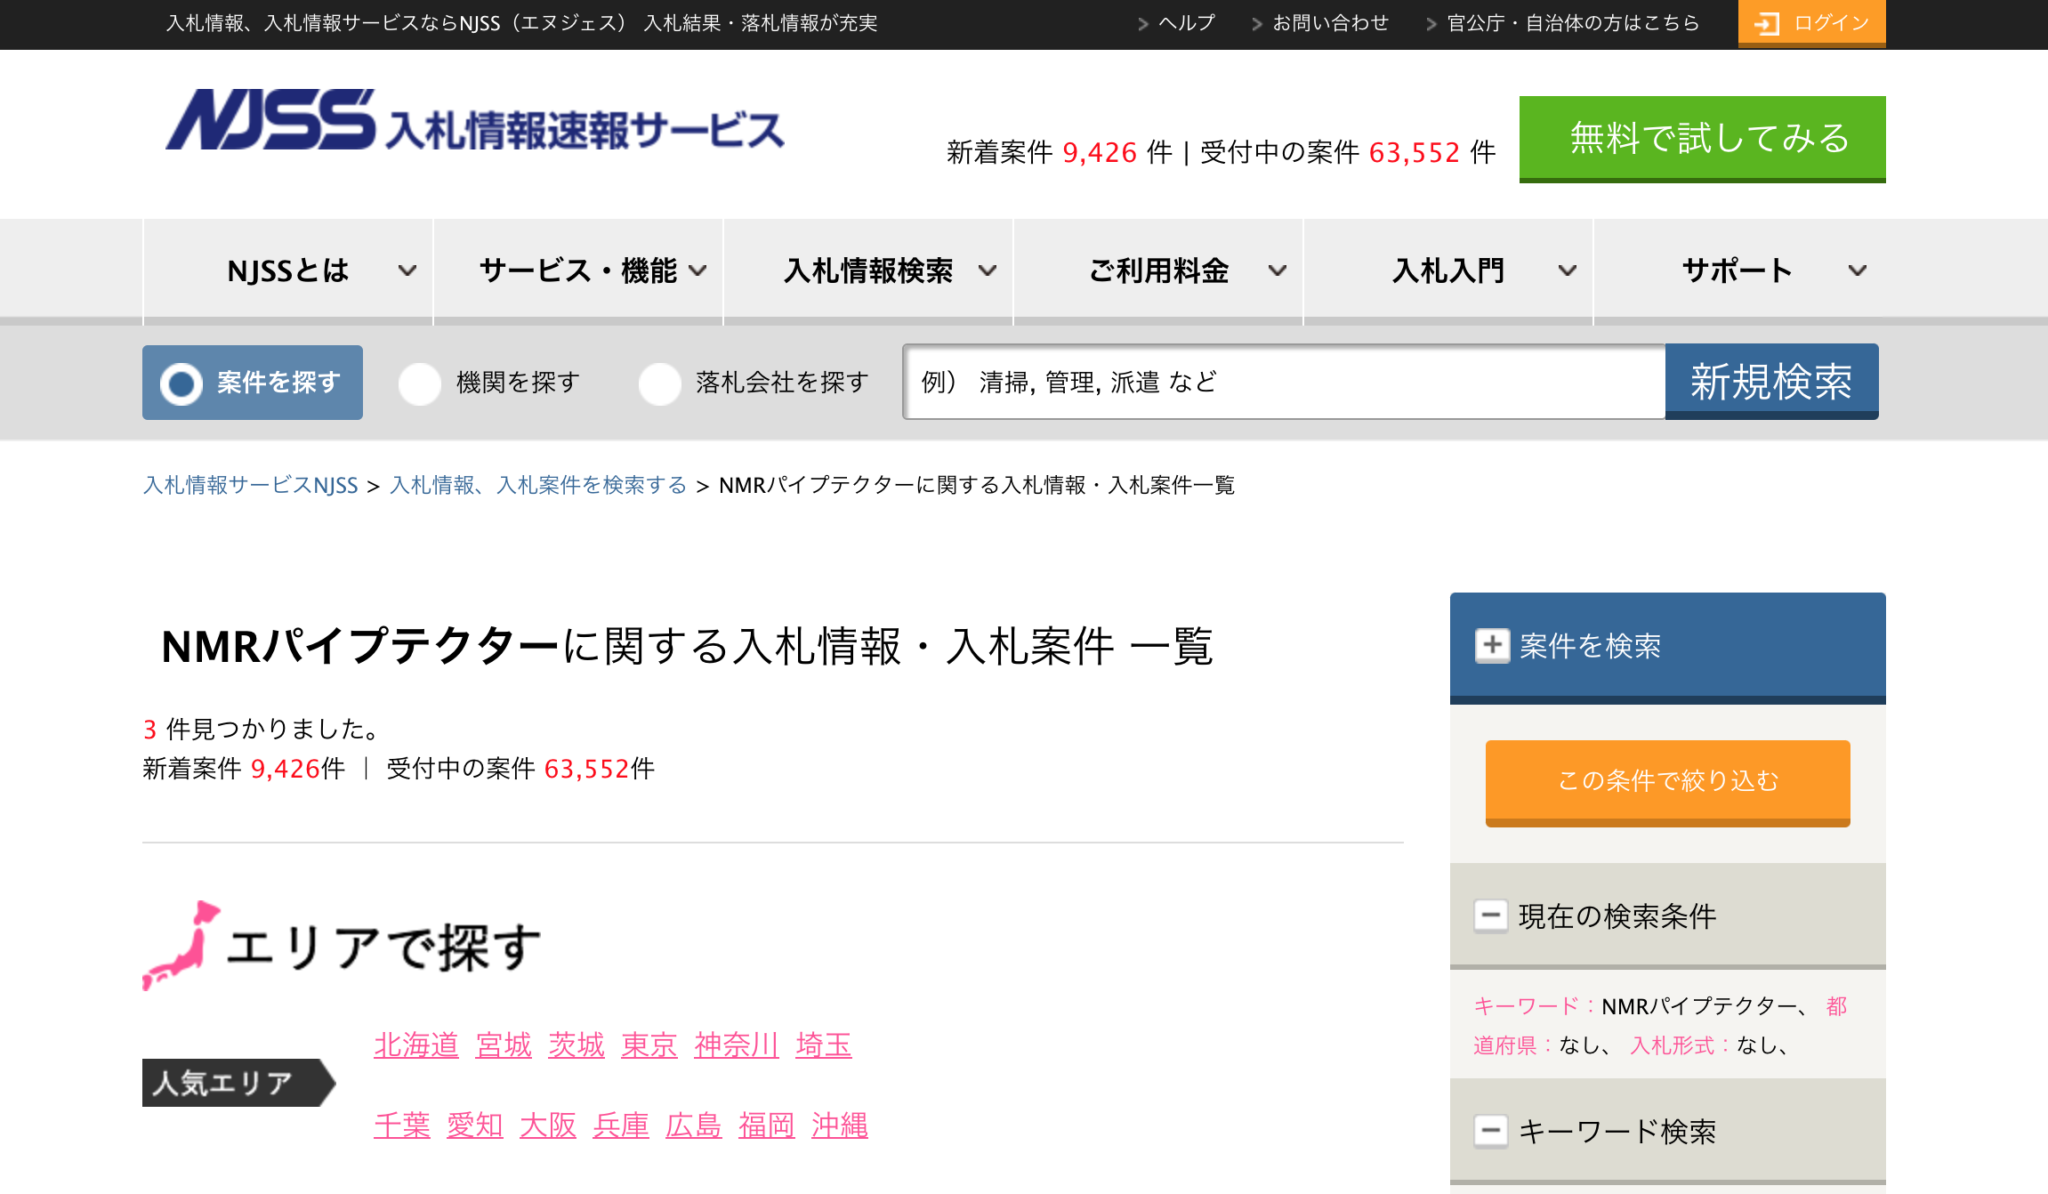Open the NJSSとは menu item
The height and width of the screenshot is (1194, 2048).
(x=288, y=270)
